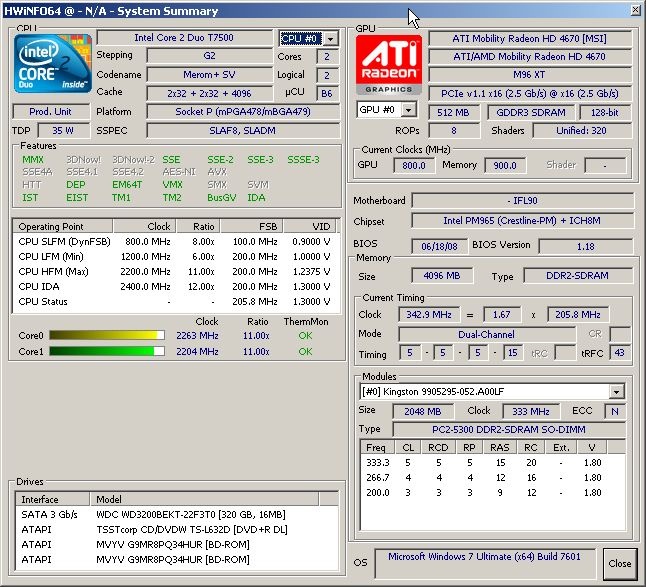Click the Operating Point column header
The height and width of the screenshot is (587, 646).
(63, 227)
